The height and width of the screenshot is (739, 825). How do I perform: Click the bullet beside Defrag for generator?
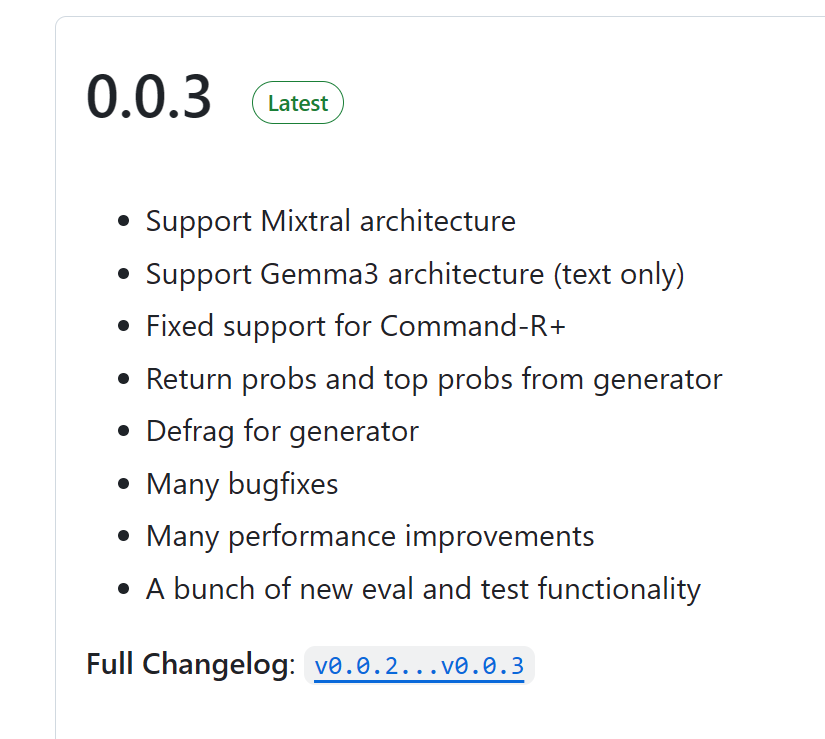click(124, 431)
